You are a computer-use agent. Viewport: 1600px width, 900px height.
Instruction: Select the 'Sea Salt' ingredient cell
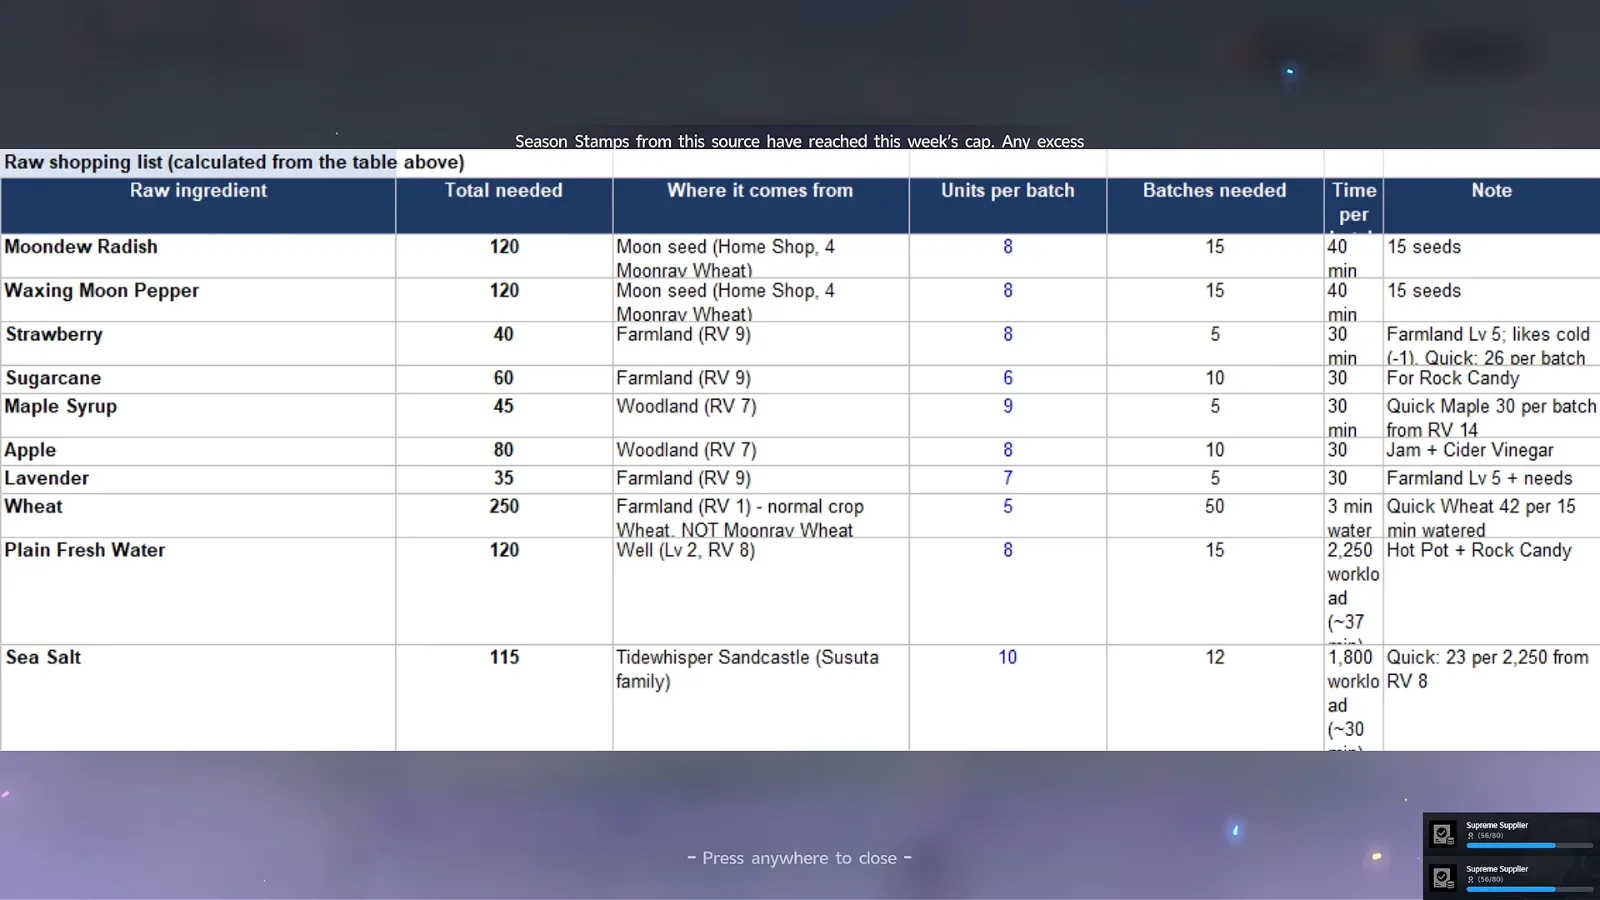pyautogui.click(x=198, y=698)
